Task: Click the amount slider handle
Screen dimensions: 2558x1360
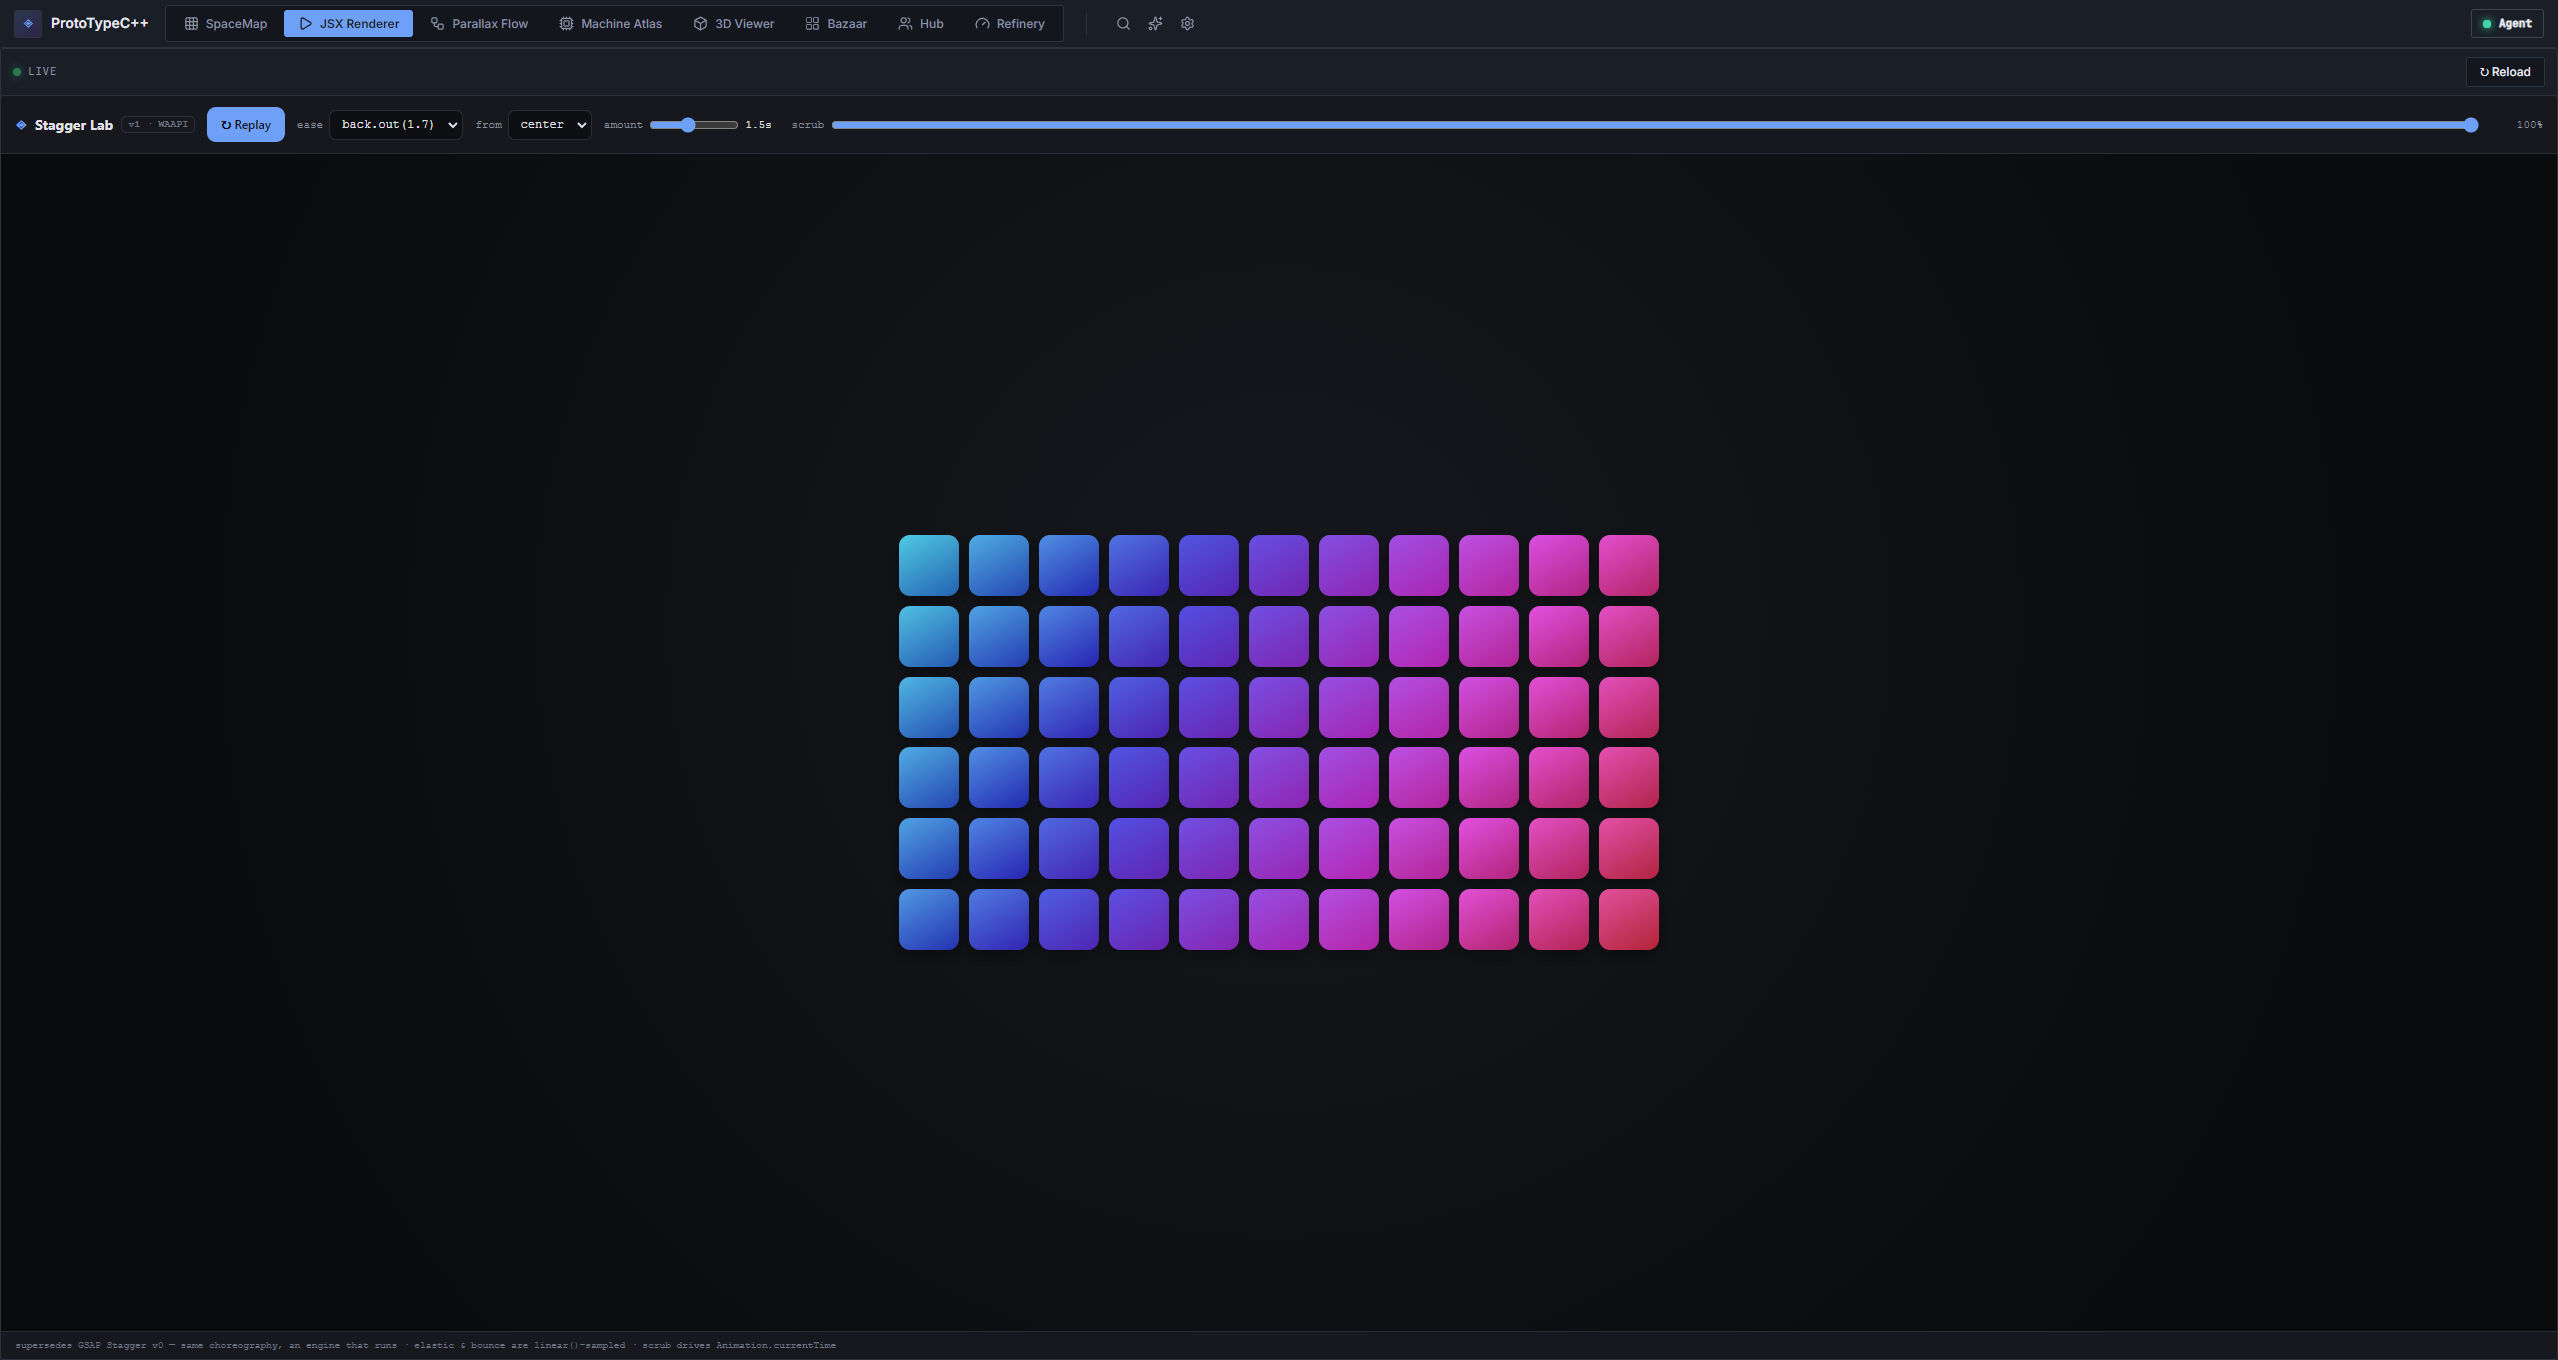Action: (688, 125)
